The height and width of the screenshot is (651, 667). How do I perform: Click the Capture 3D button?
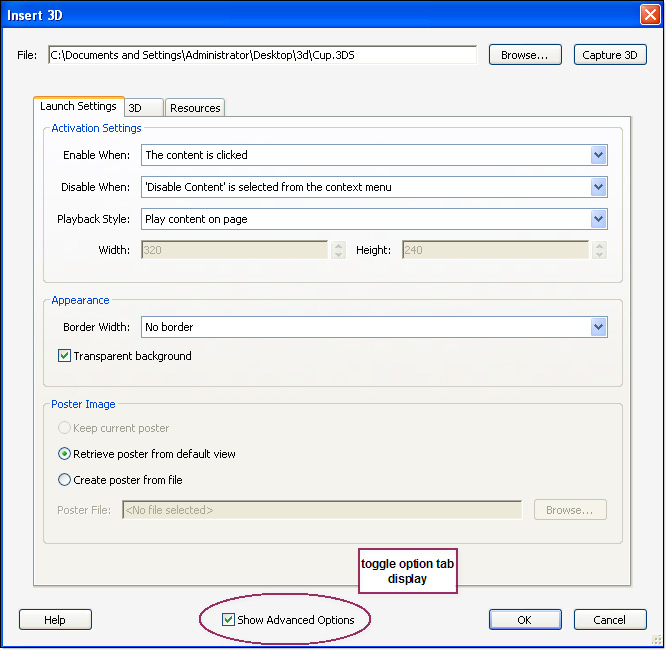pyautogui.click(x=609, y=55)
